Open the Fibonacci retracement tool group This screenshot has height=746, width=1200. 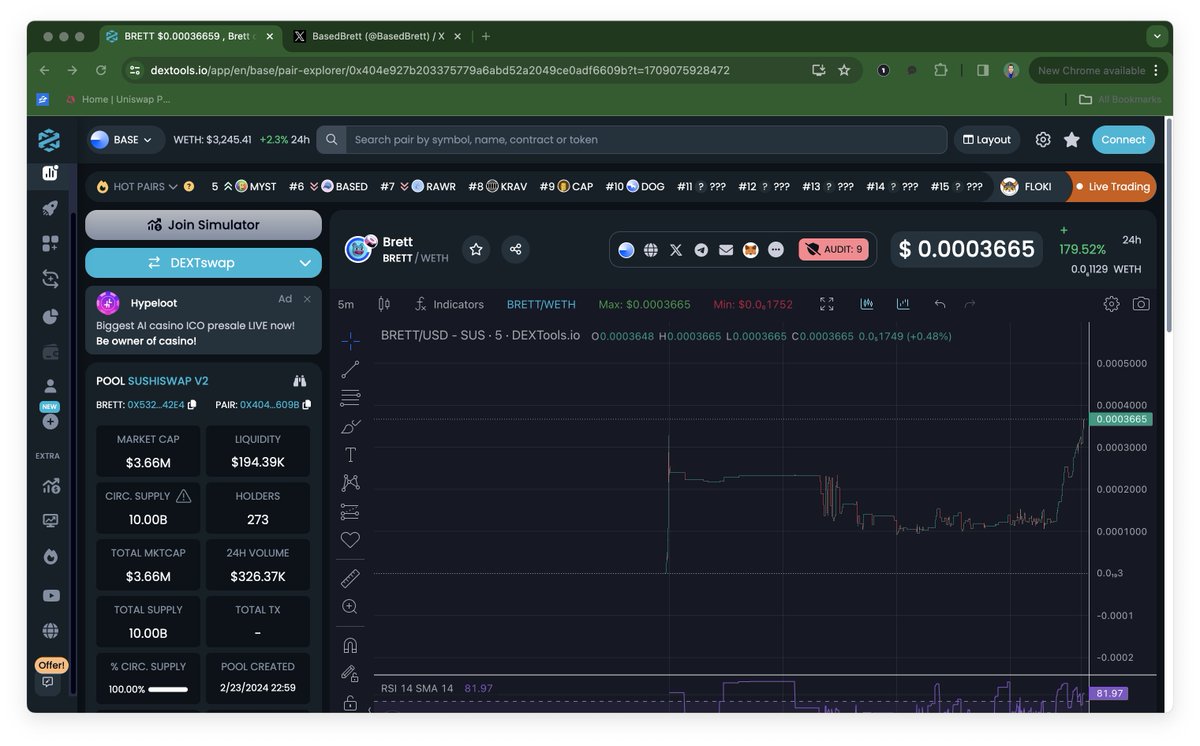(x=350, y=398)
